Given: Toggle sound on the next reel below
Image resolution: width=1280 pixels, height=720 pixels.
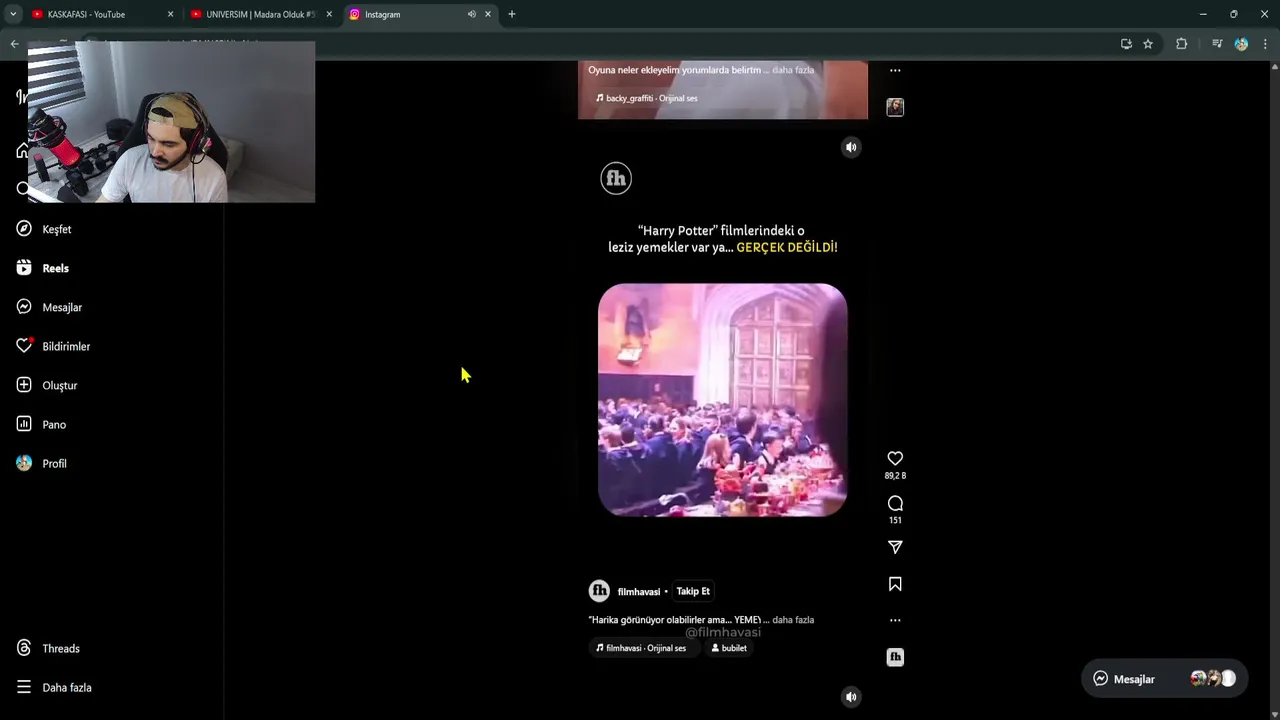Looking at the screenshot, I should click(x=851, y=697).
